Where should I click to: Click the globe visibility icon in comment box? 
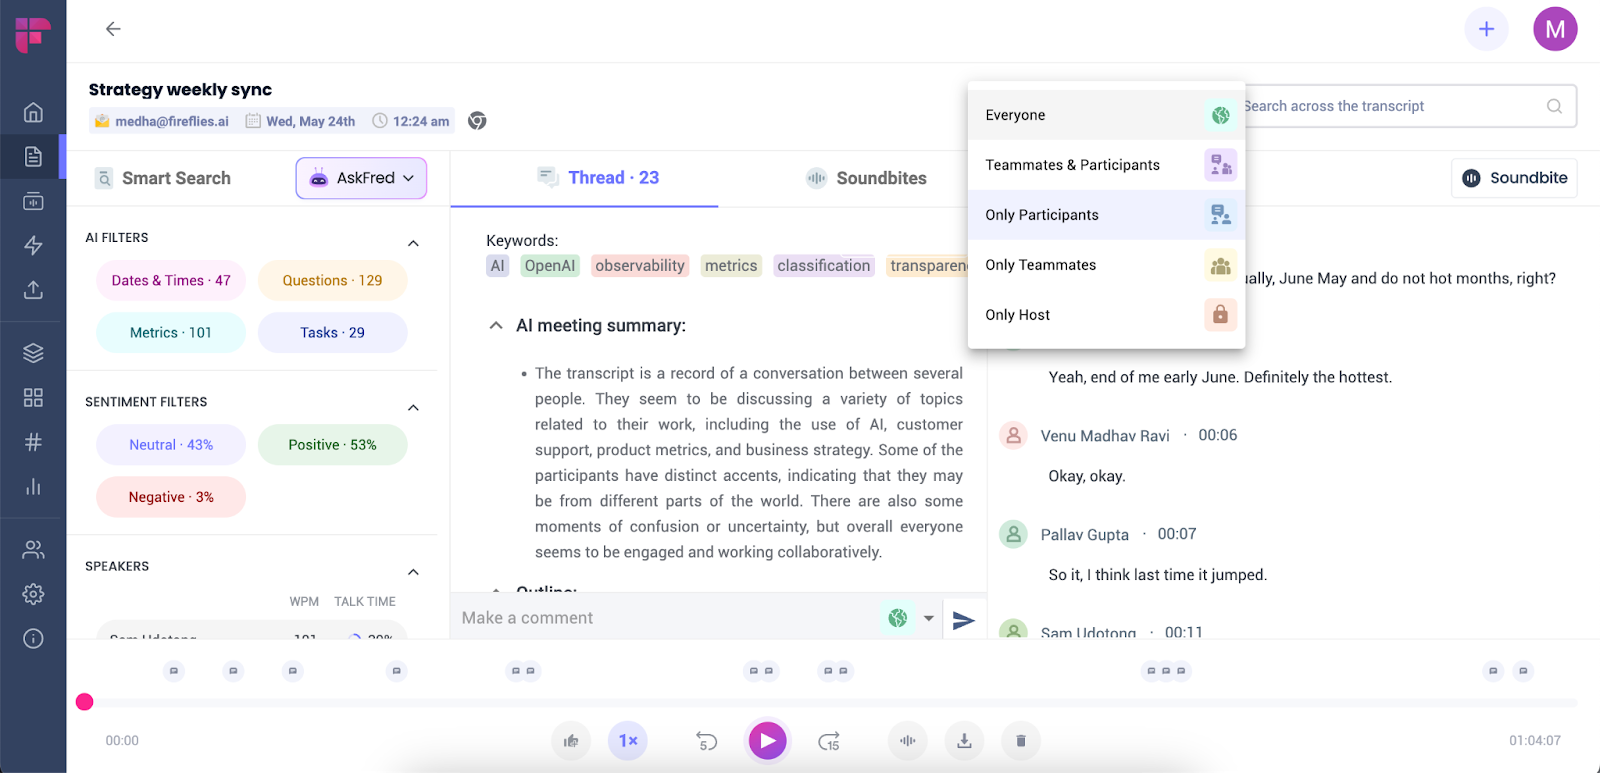click(898, 618)
